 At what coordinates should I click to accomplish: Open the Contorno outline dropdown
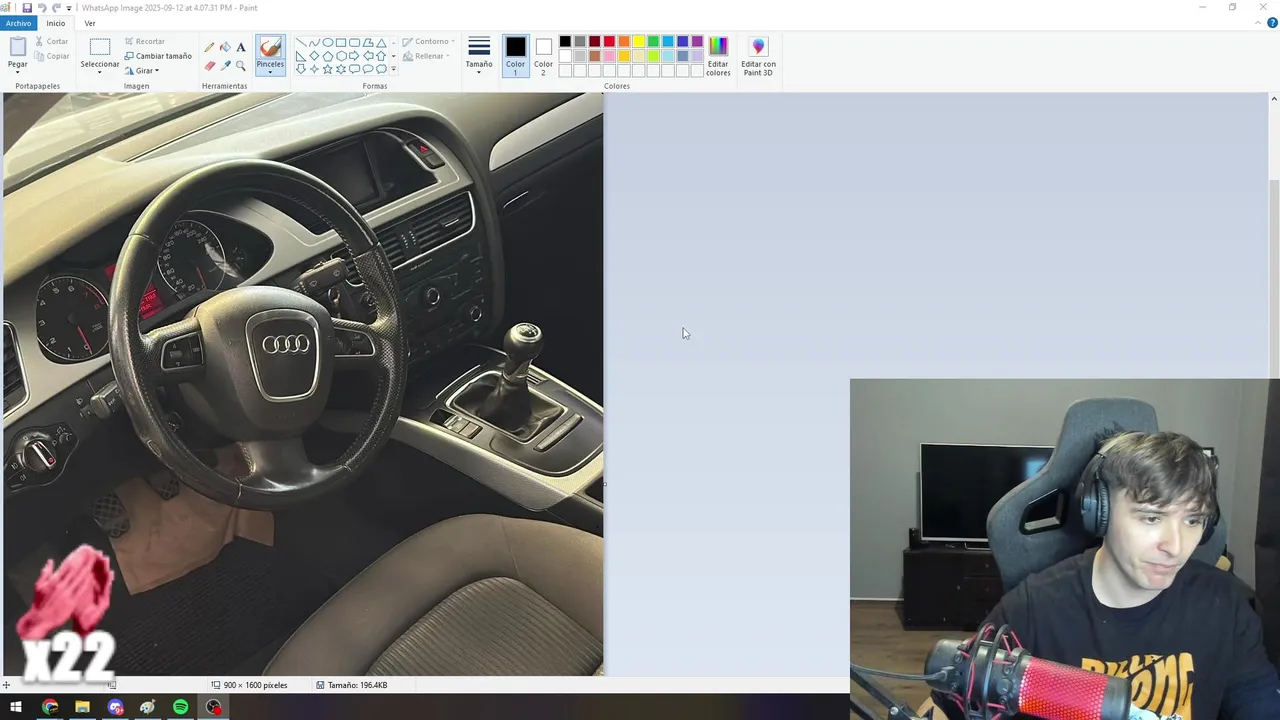[x=428, y=42]
